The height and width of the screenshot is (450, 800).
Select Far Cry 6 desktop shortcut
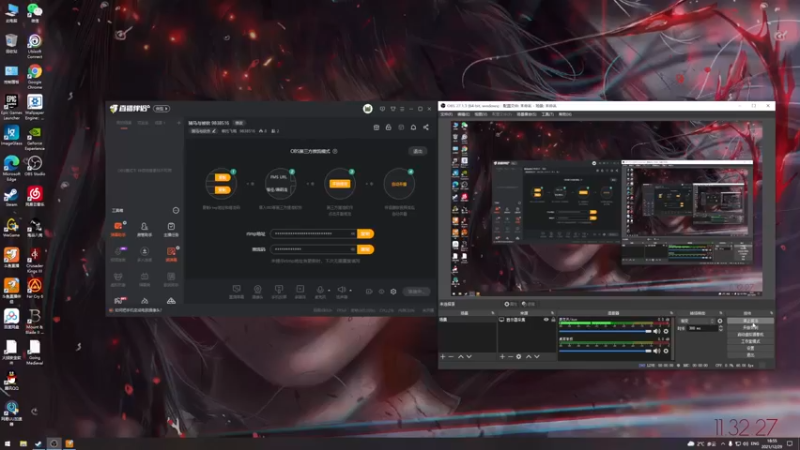click(35, 288)
